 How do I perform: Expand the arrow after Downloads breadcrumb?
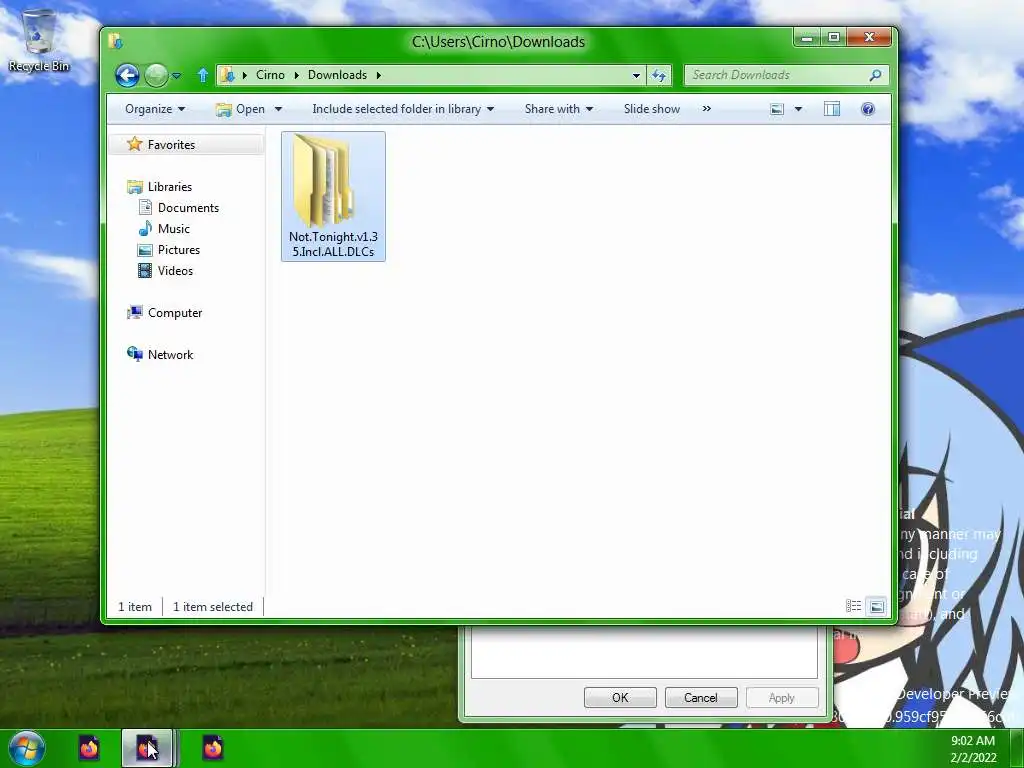[378, 75]
